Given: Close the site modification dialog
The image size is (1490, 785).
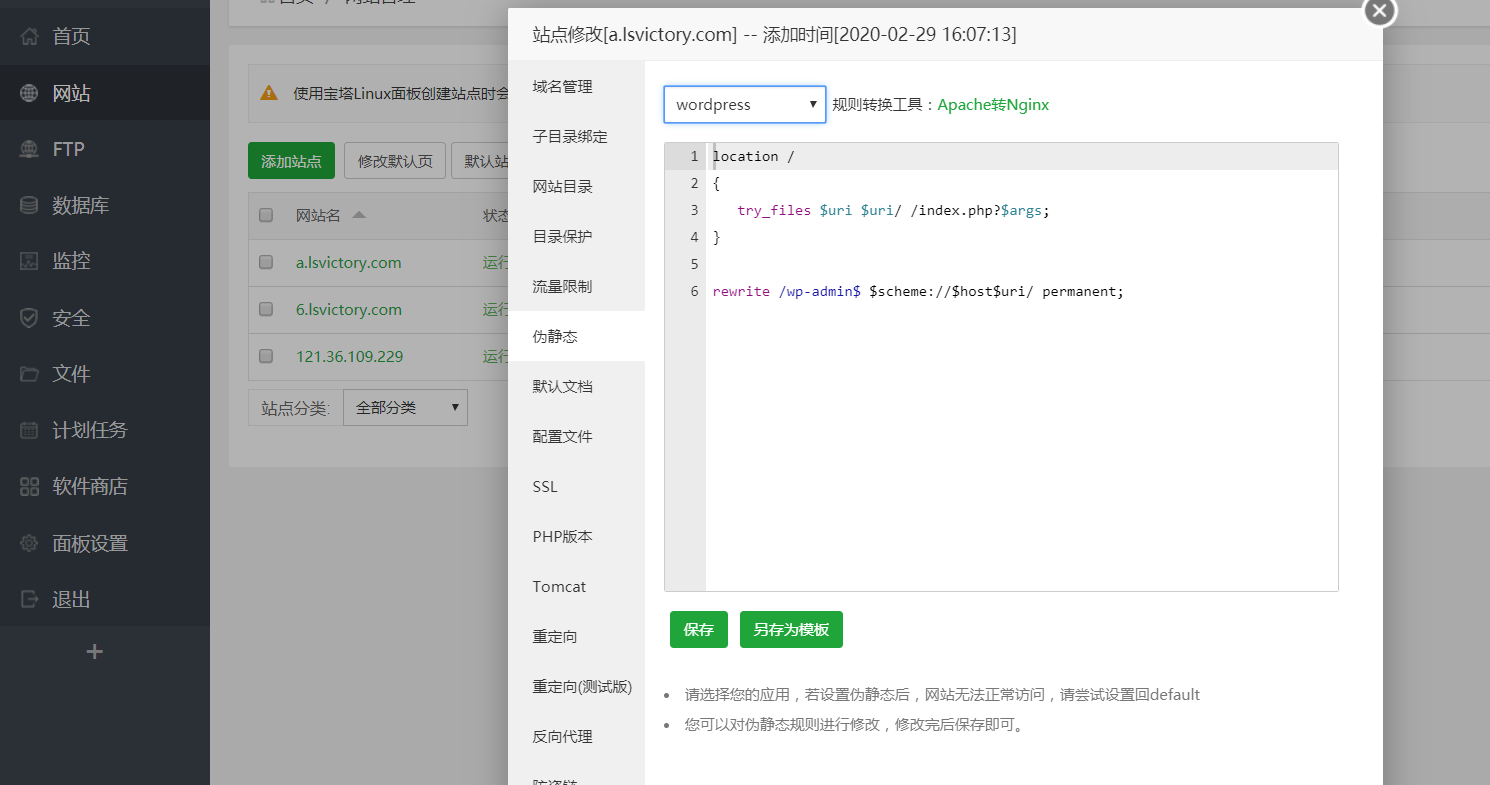Looking at the screenshot, I should (x=1379, y=11).
